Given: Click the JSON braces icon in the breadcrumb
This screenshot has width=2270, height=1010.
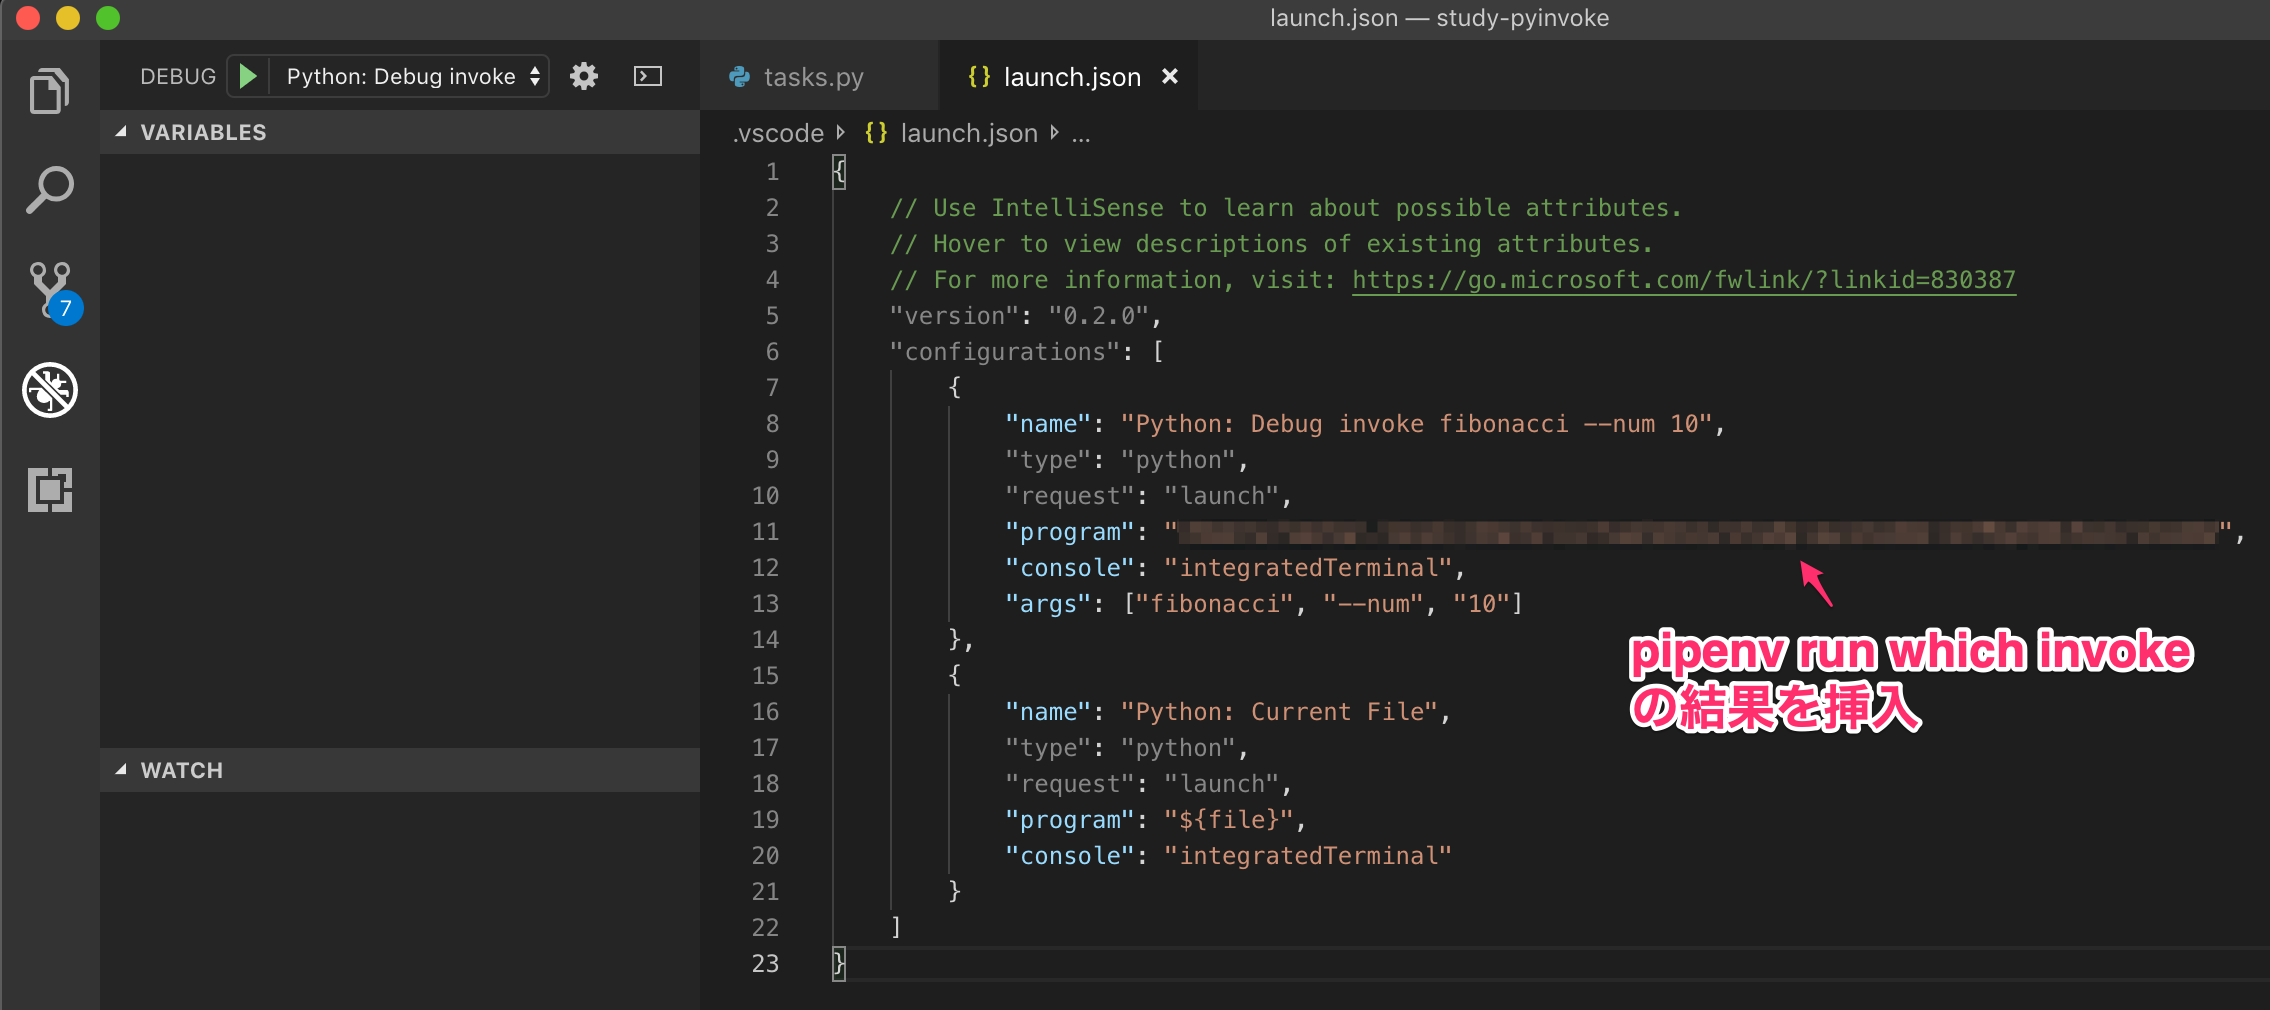Looking at the screenshot, I should coord(876,133).
